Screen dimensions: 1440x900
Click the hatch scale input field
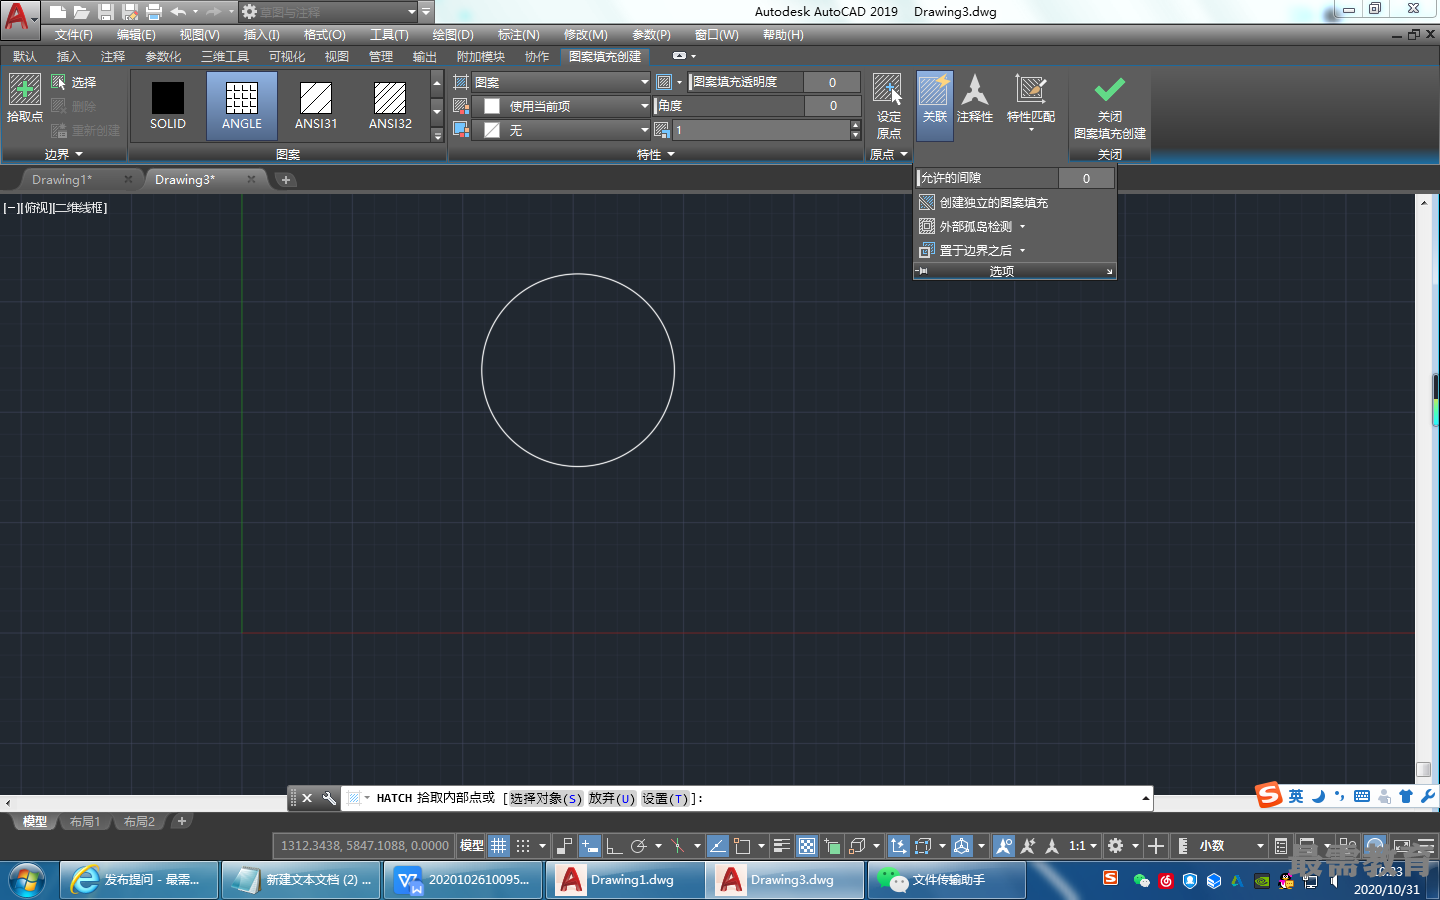[760, 130]
